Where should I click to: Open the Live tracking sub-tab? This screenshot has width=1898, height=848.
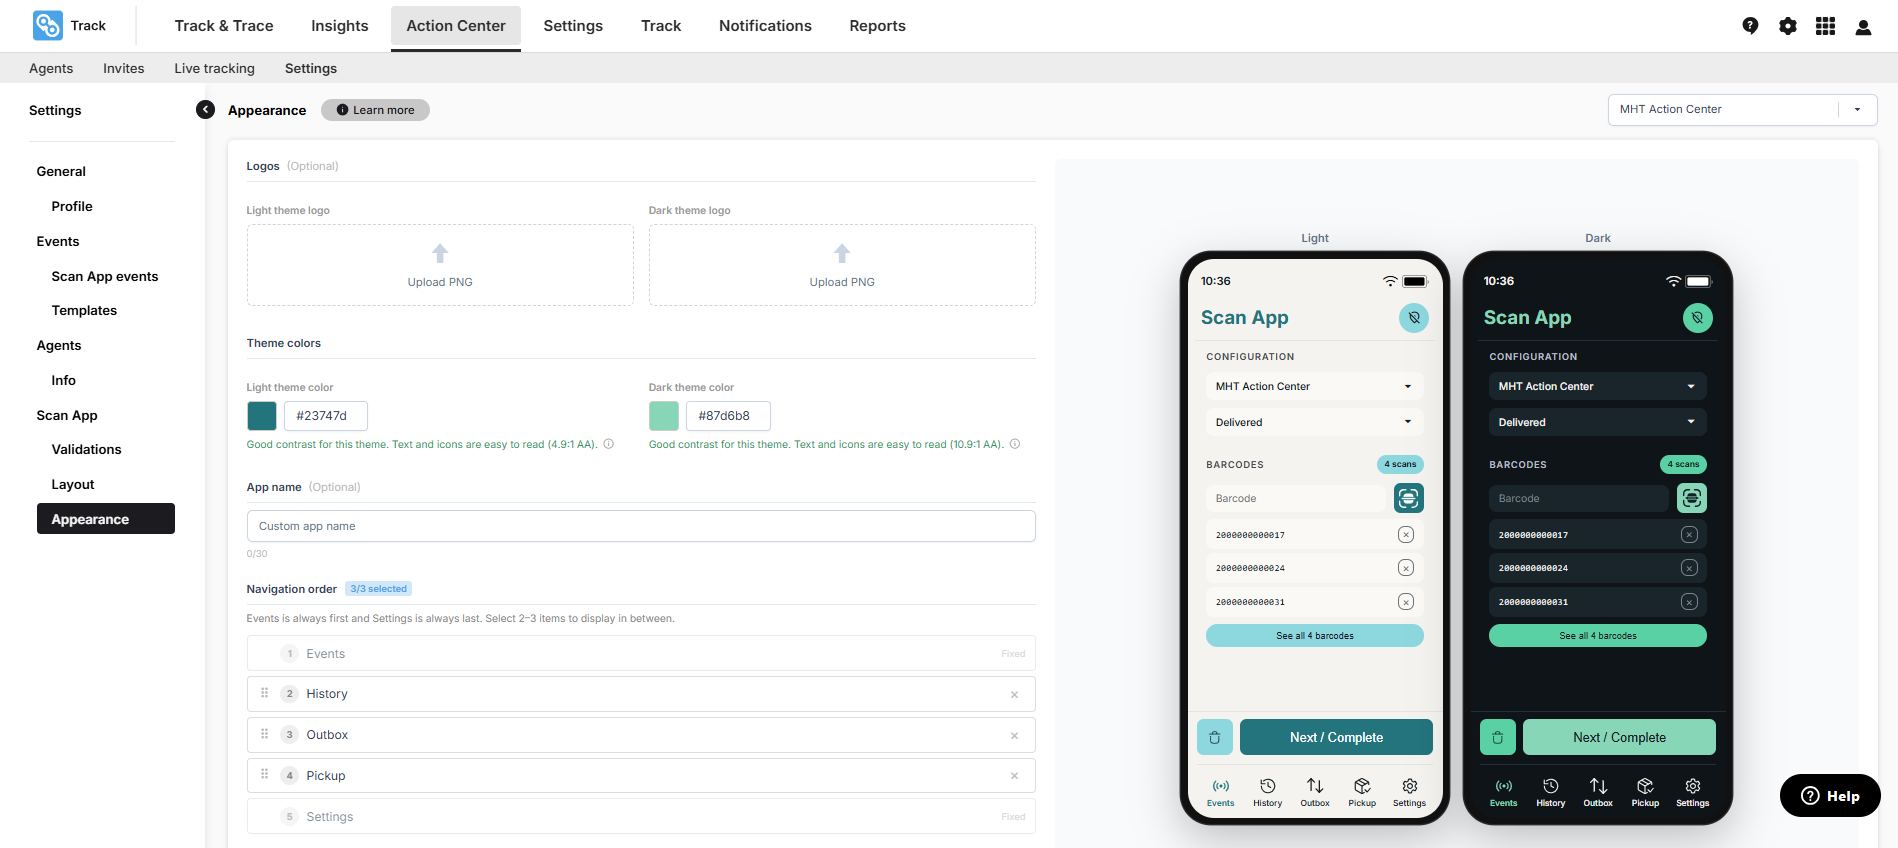pos(214,68)
